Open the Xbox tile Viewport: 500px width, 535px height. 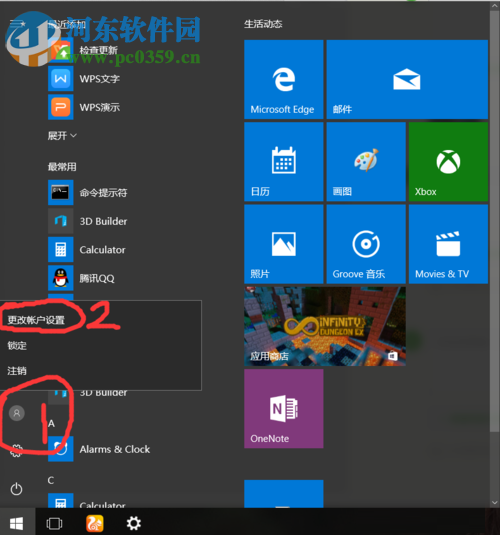coord(448,162)
